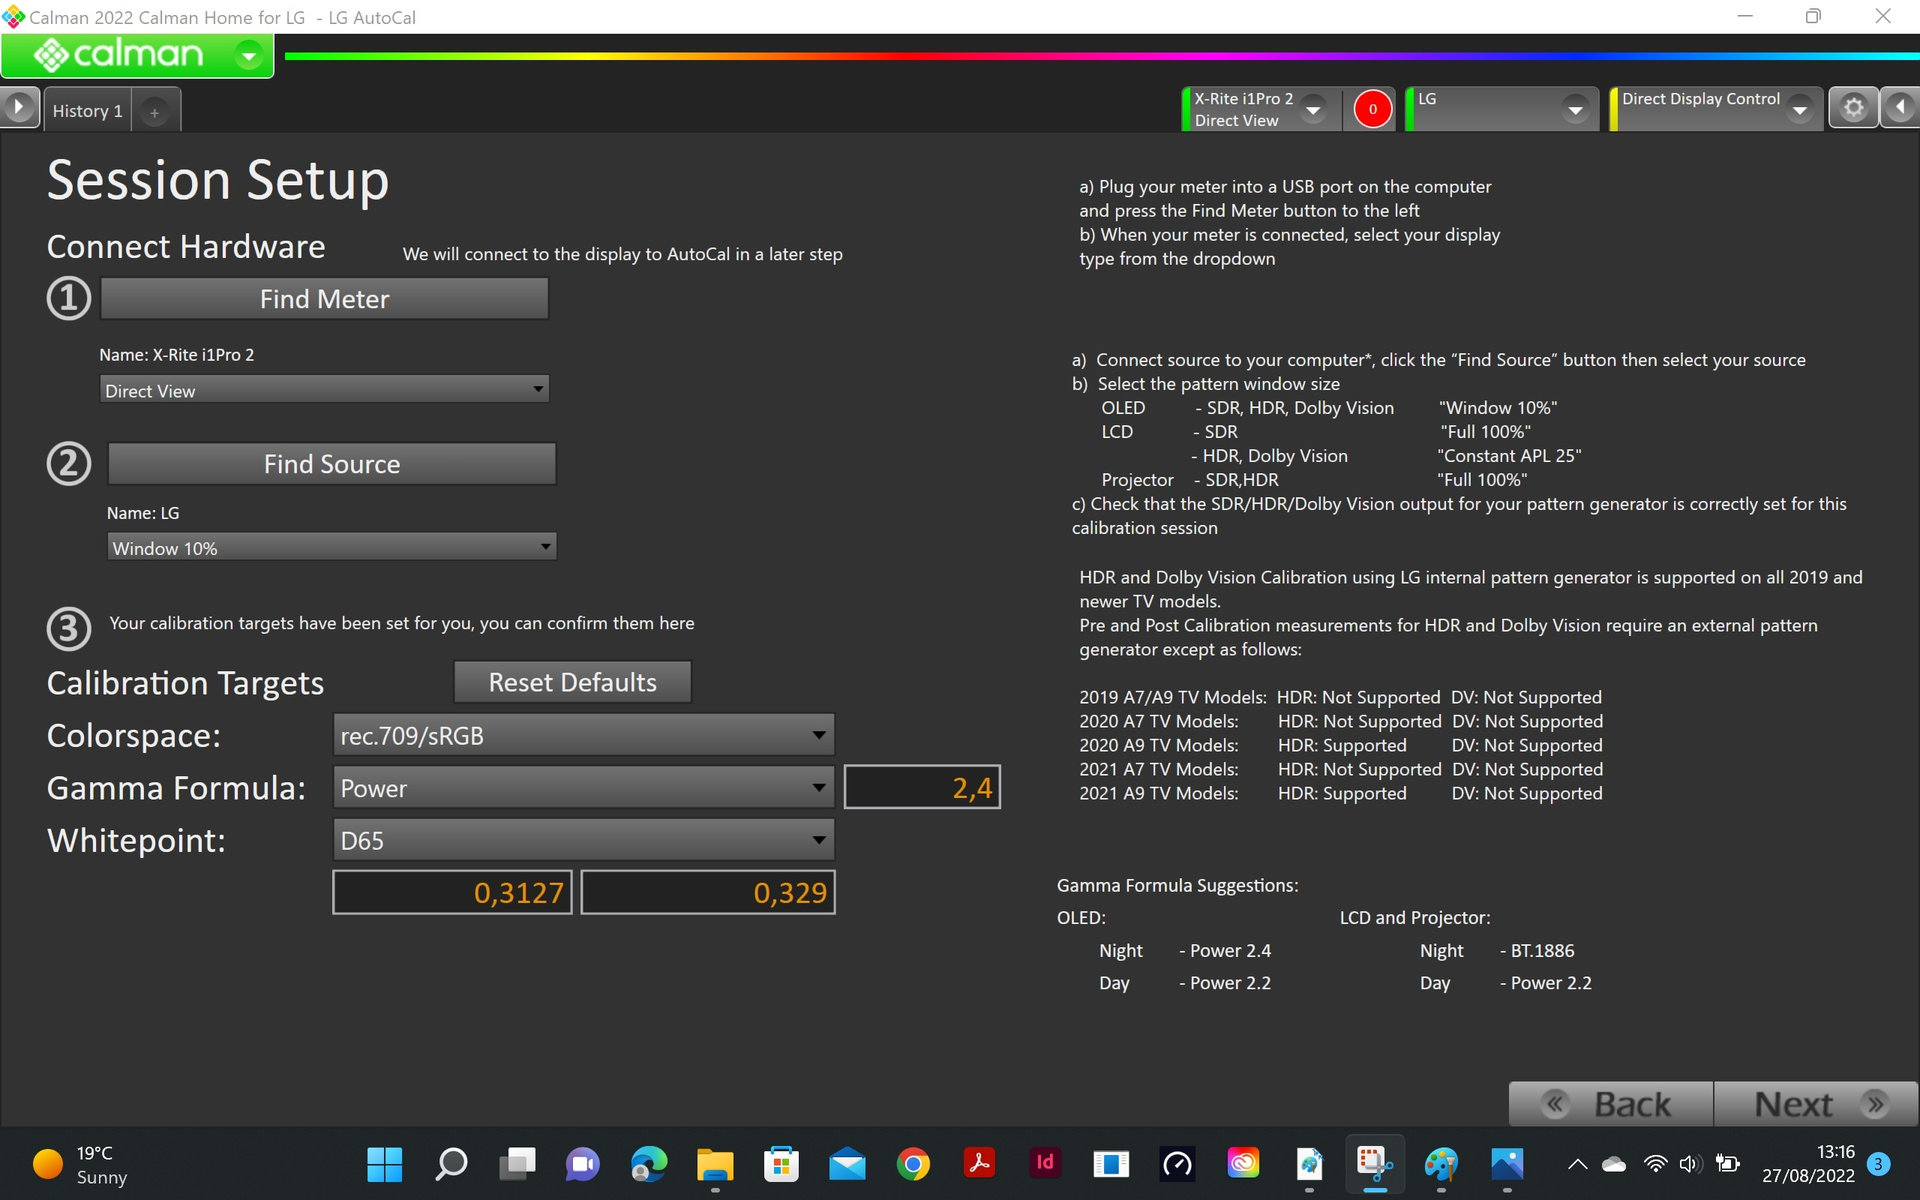Screen dimensions: 1920x1200
Task: Switch to the History 1 tab
Action: pyautogui.click(x=87, y=111)
